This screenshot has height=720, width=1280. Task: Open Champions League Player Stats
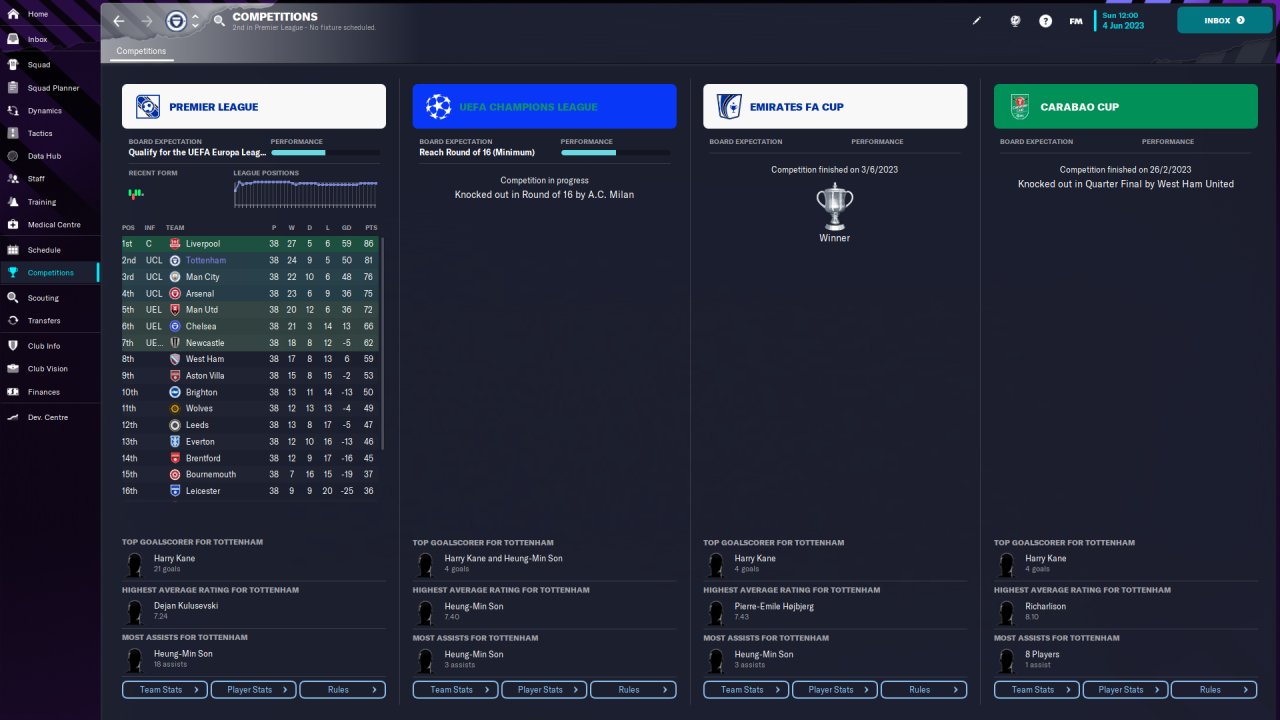544,689
